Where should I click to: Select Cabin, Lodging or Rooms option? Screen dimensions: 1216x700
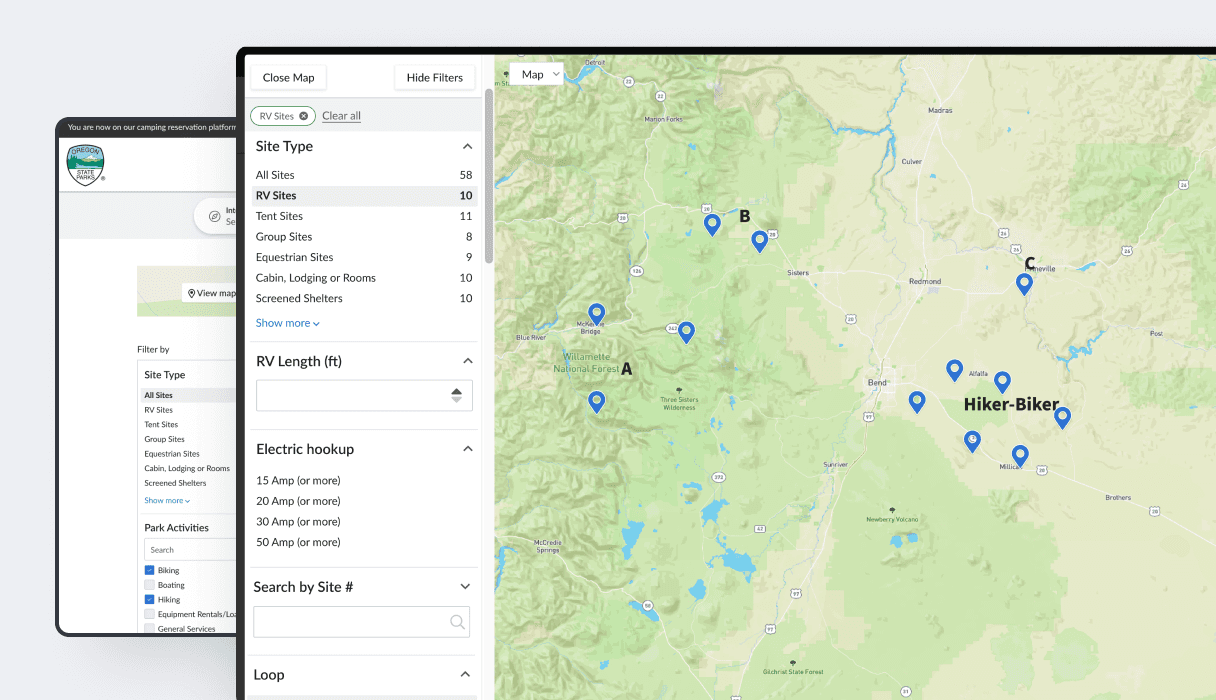point(364,278)
